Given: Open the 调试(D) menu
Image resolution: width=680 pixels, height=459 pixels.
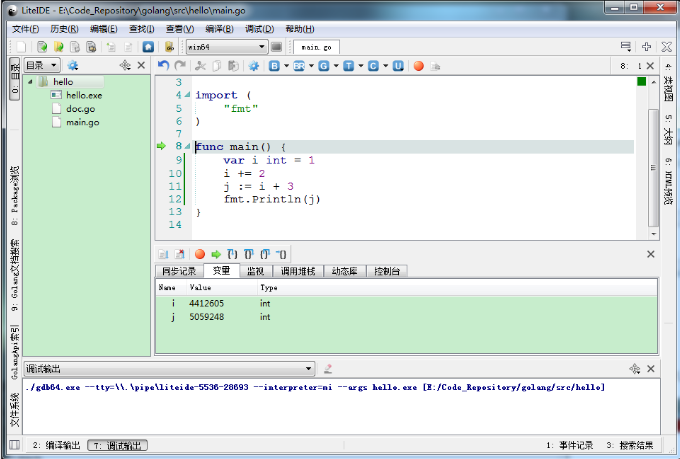Looking at the screenshot, I should (259, 29).
